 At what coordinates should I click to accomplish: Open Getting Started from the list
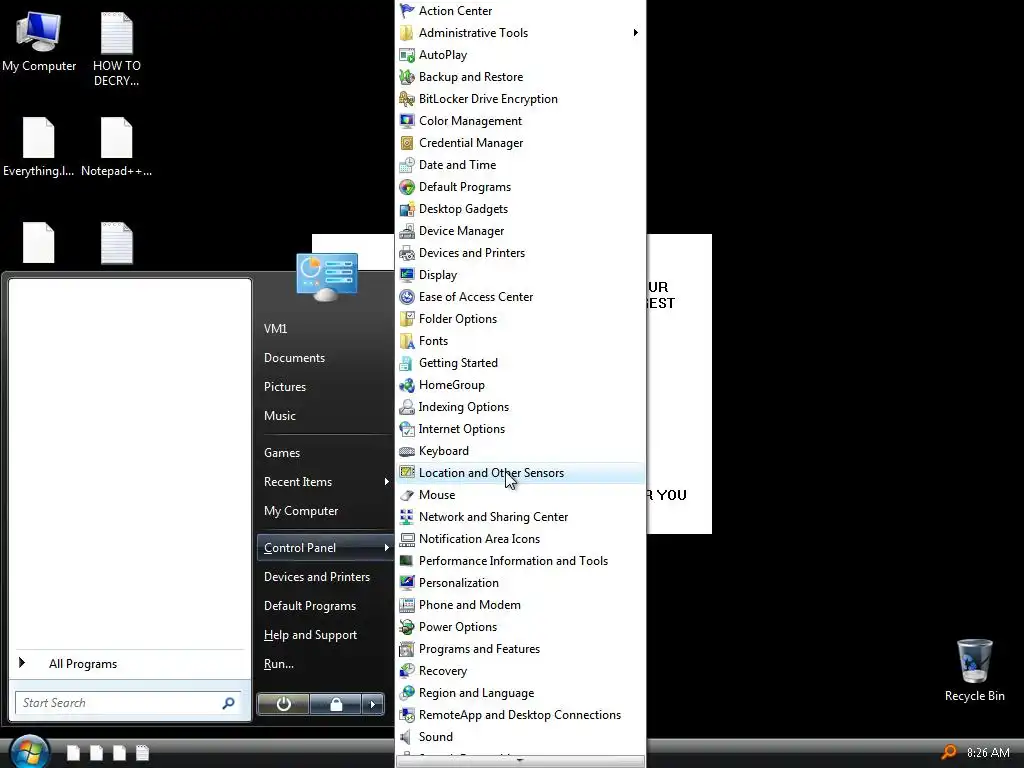pyautogui.click(x=458, y=362)
